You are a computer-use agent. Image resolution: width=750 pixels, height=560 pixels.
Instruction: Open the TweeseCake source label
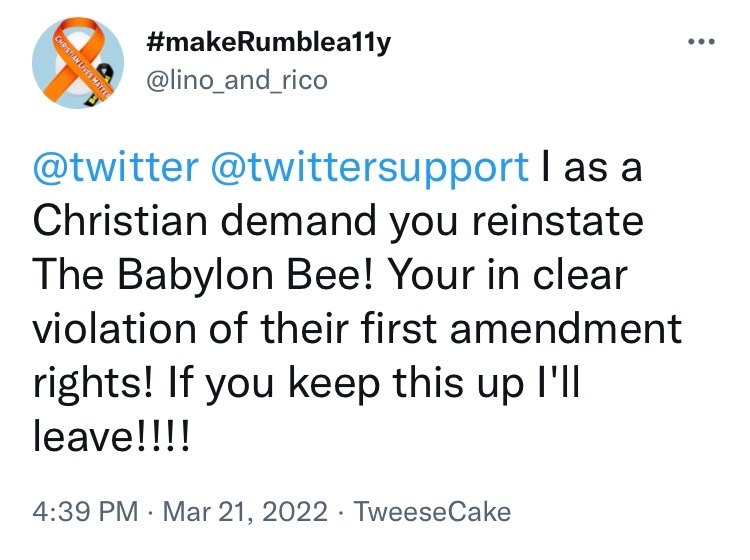click(x=432, y=511)
